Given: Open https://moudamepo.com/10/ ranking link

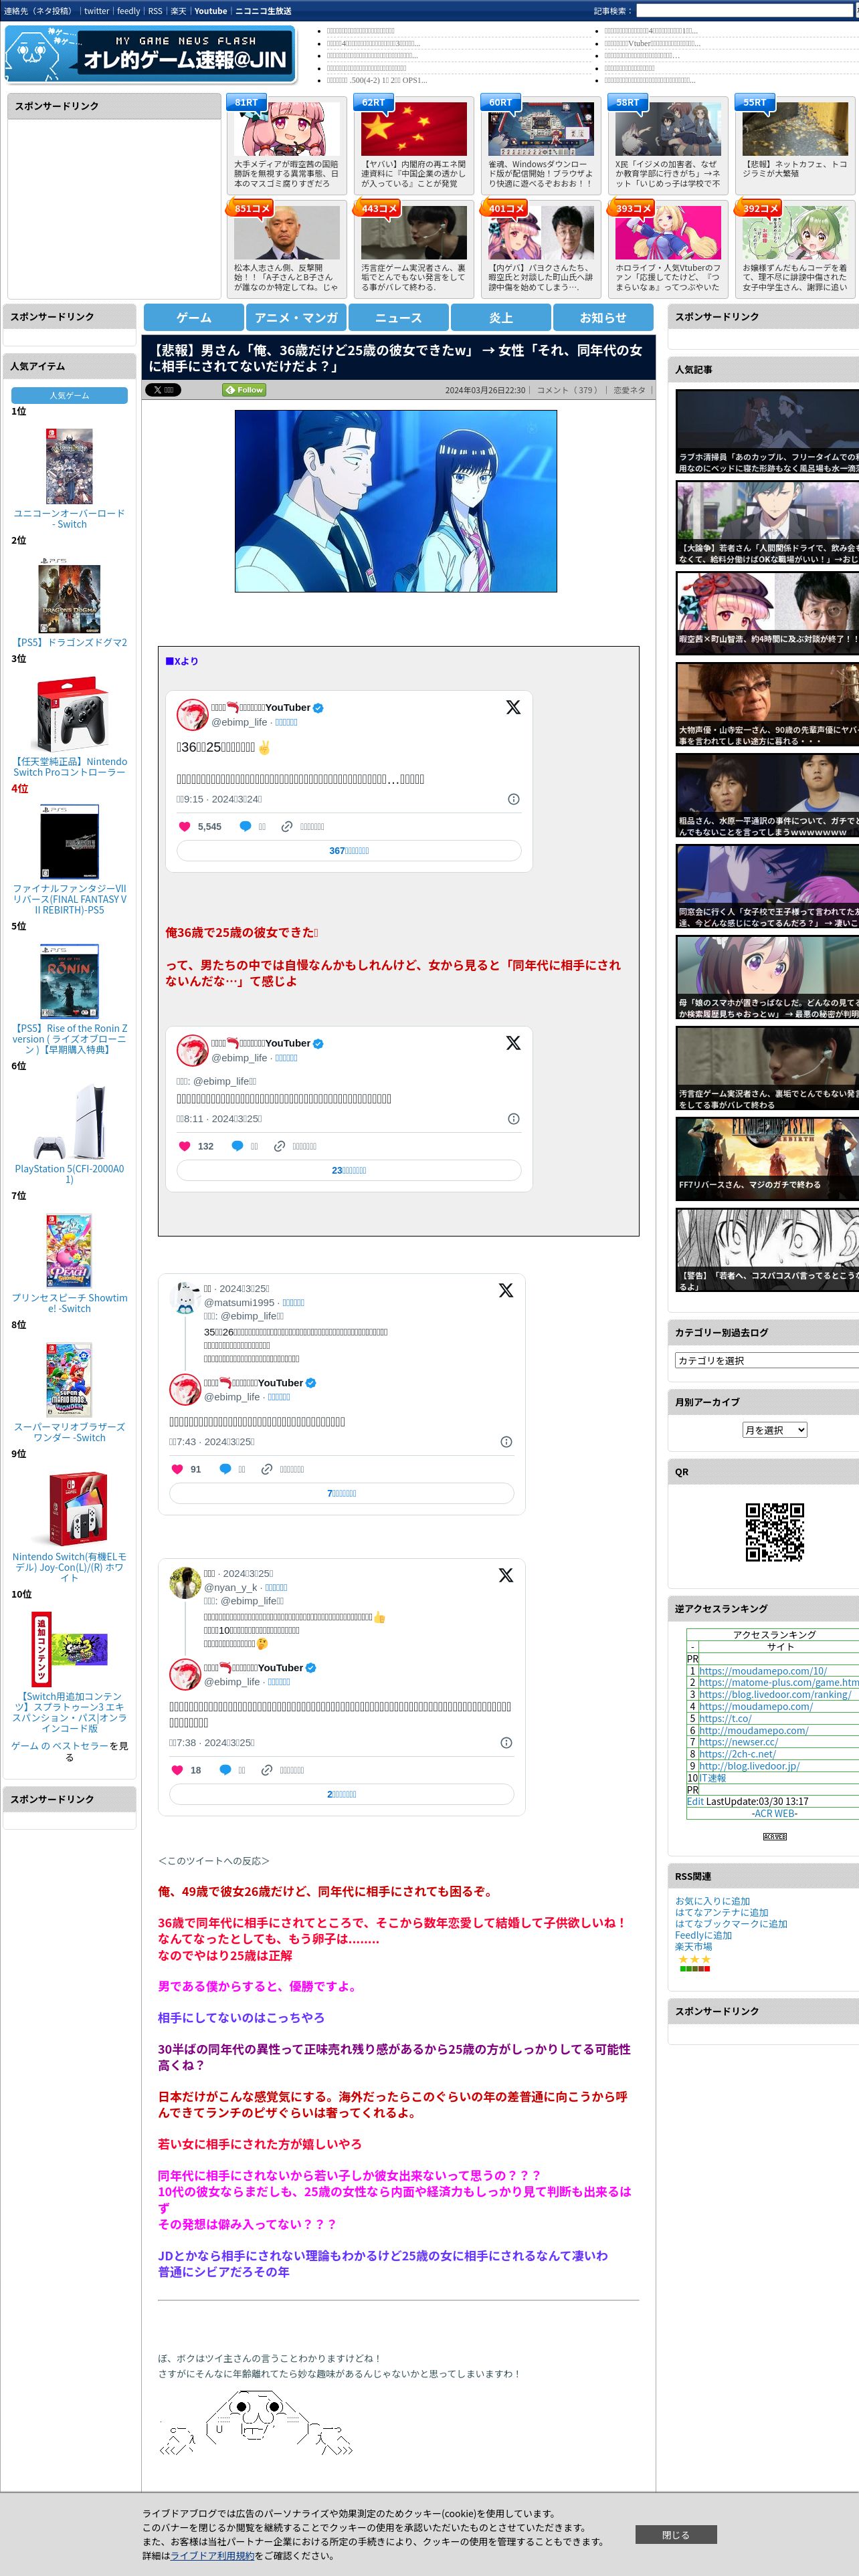Looking at the screenshot, I should 763,1671.
